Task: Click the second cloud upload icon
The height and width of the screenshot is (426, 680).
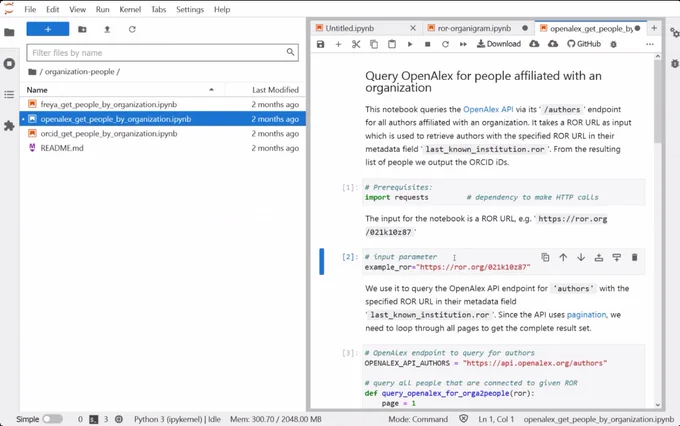Action: (x=552, y=44)
